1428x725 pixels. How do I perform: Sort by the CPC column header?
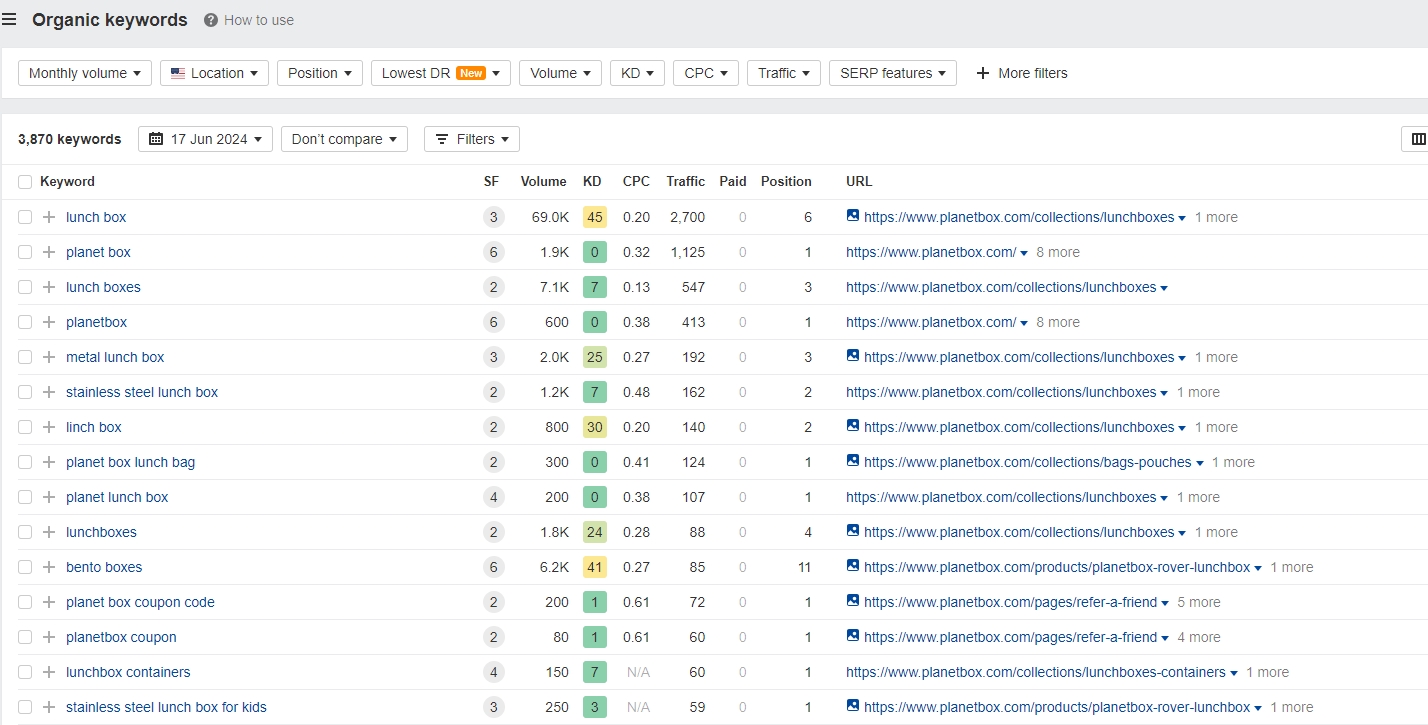636,182
